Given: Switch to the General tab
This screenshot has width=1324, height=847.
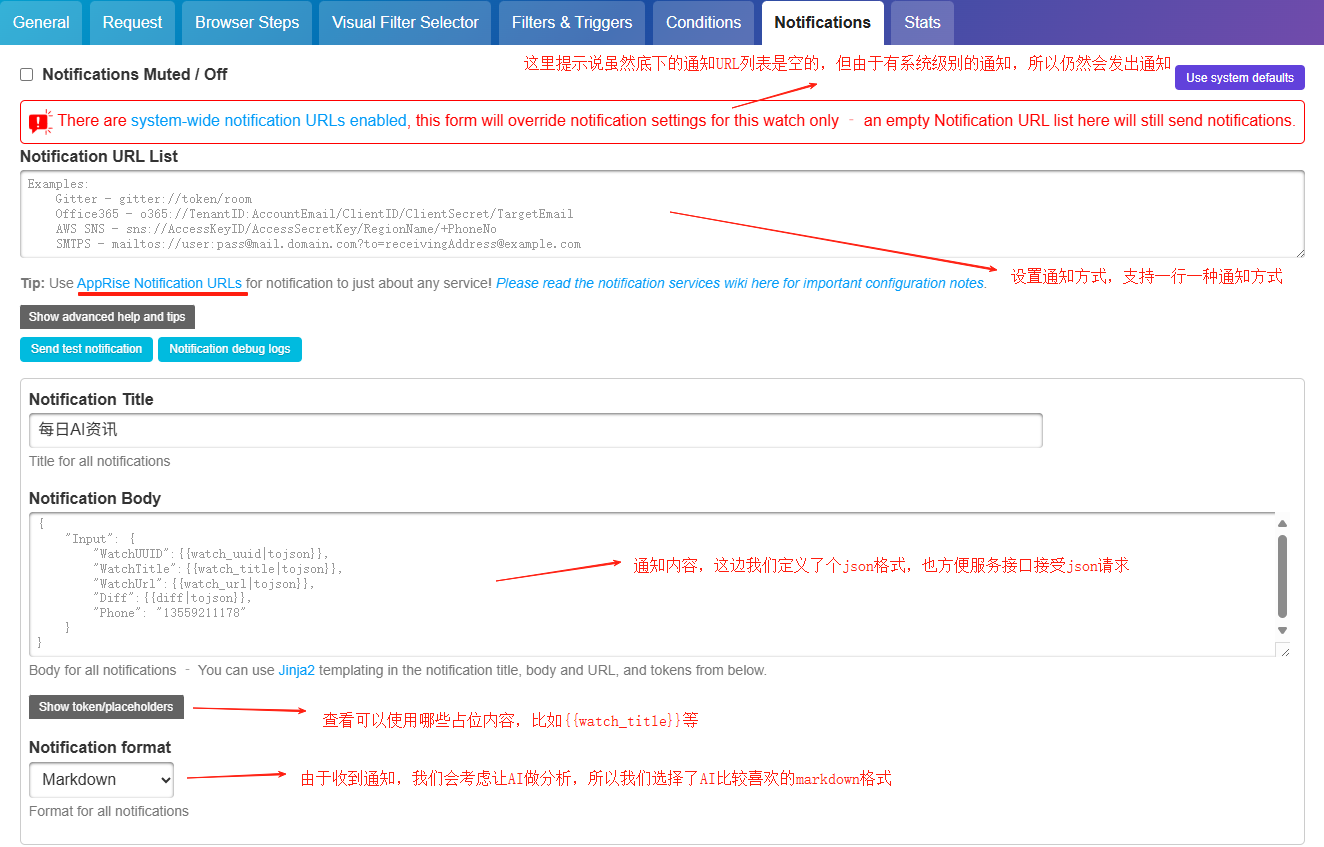Looking at the screenshot, I should (41, 22).
